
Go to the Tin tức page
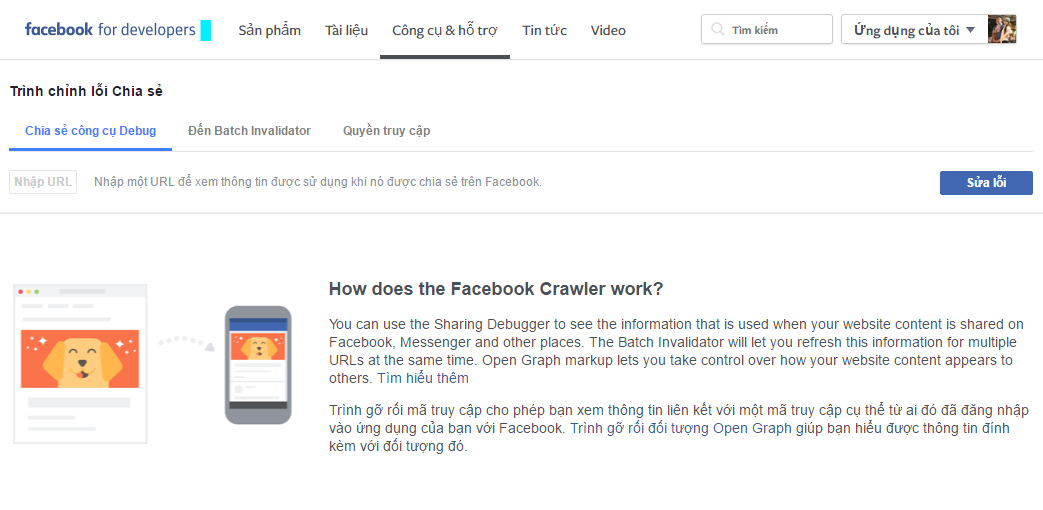(x=544, y=30)
